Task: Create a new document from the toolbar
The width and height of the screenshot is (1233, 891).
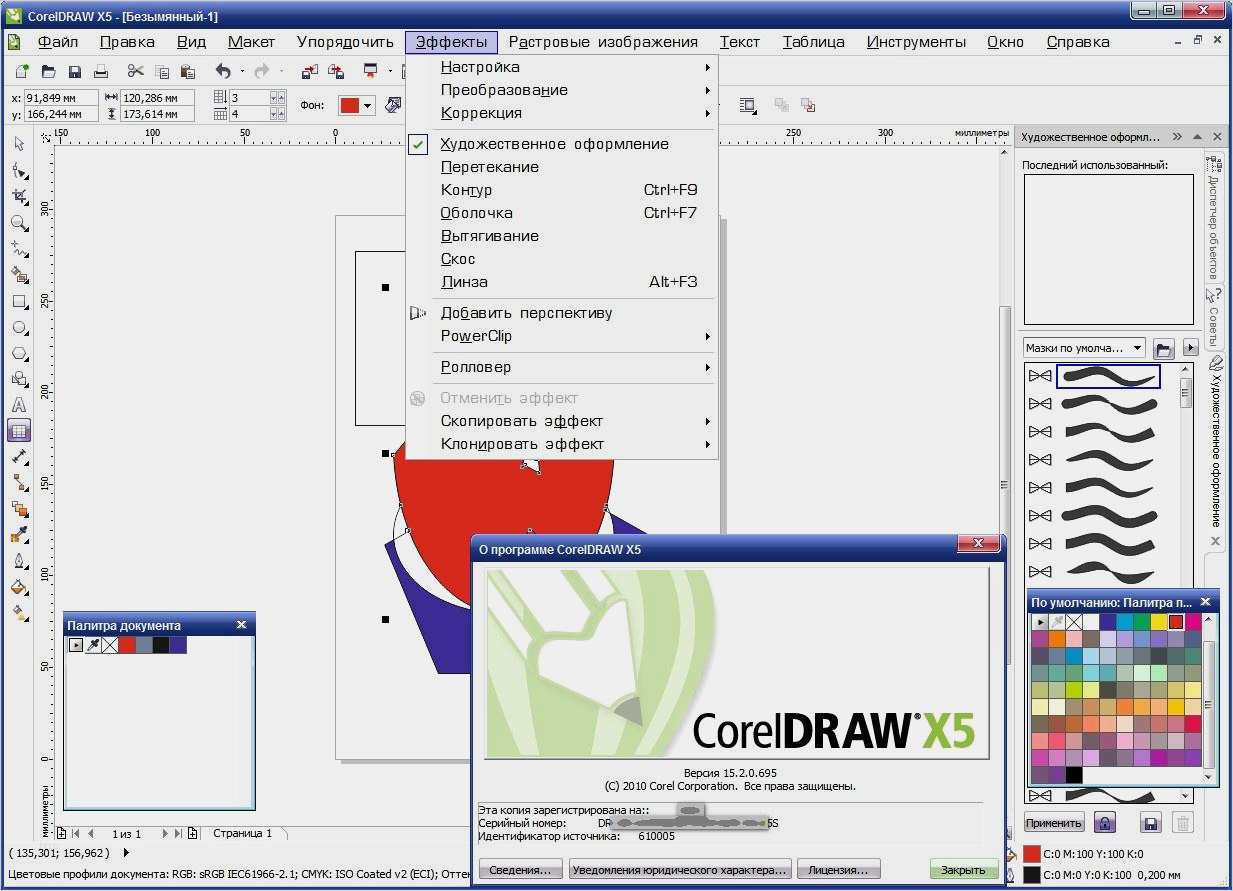Action: pyautogui.click(x=22, y=71)
